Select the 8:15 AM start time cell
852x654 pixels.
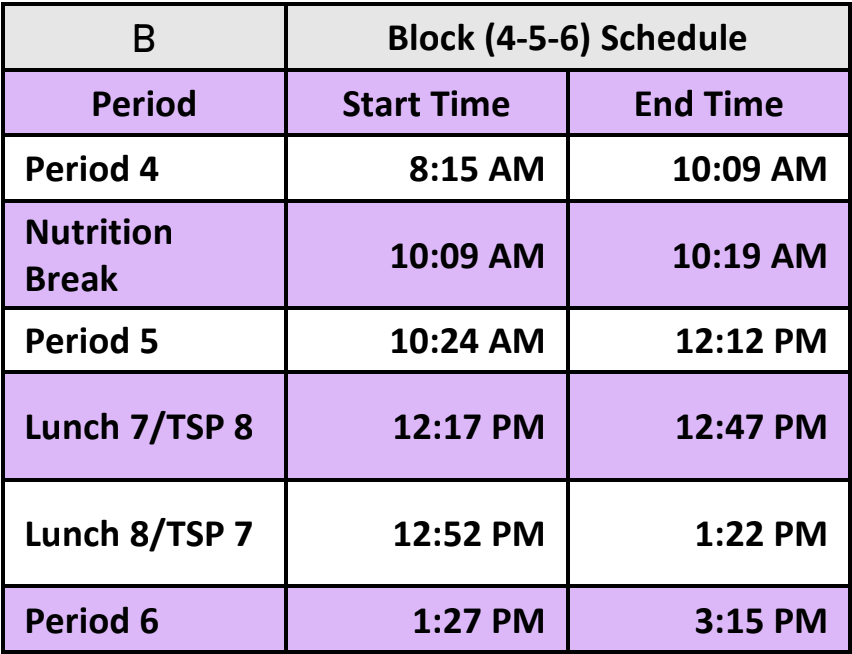coord(427,168)
